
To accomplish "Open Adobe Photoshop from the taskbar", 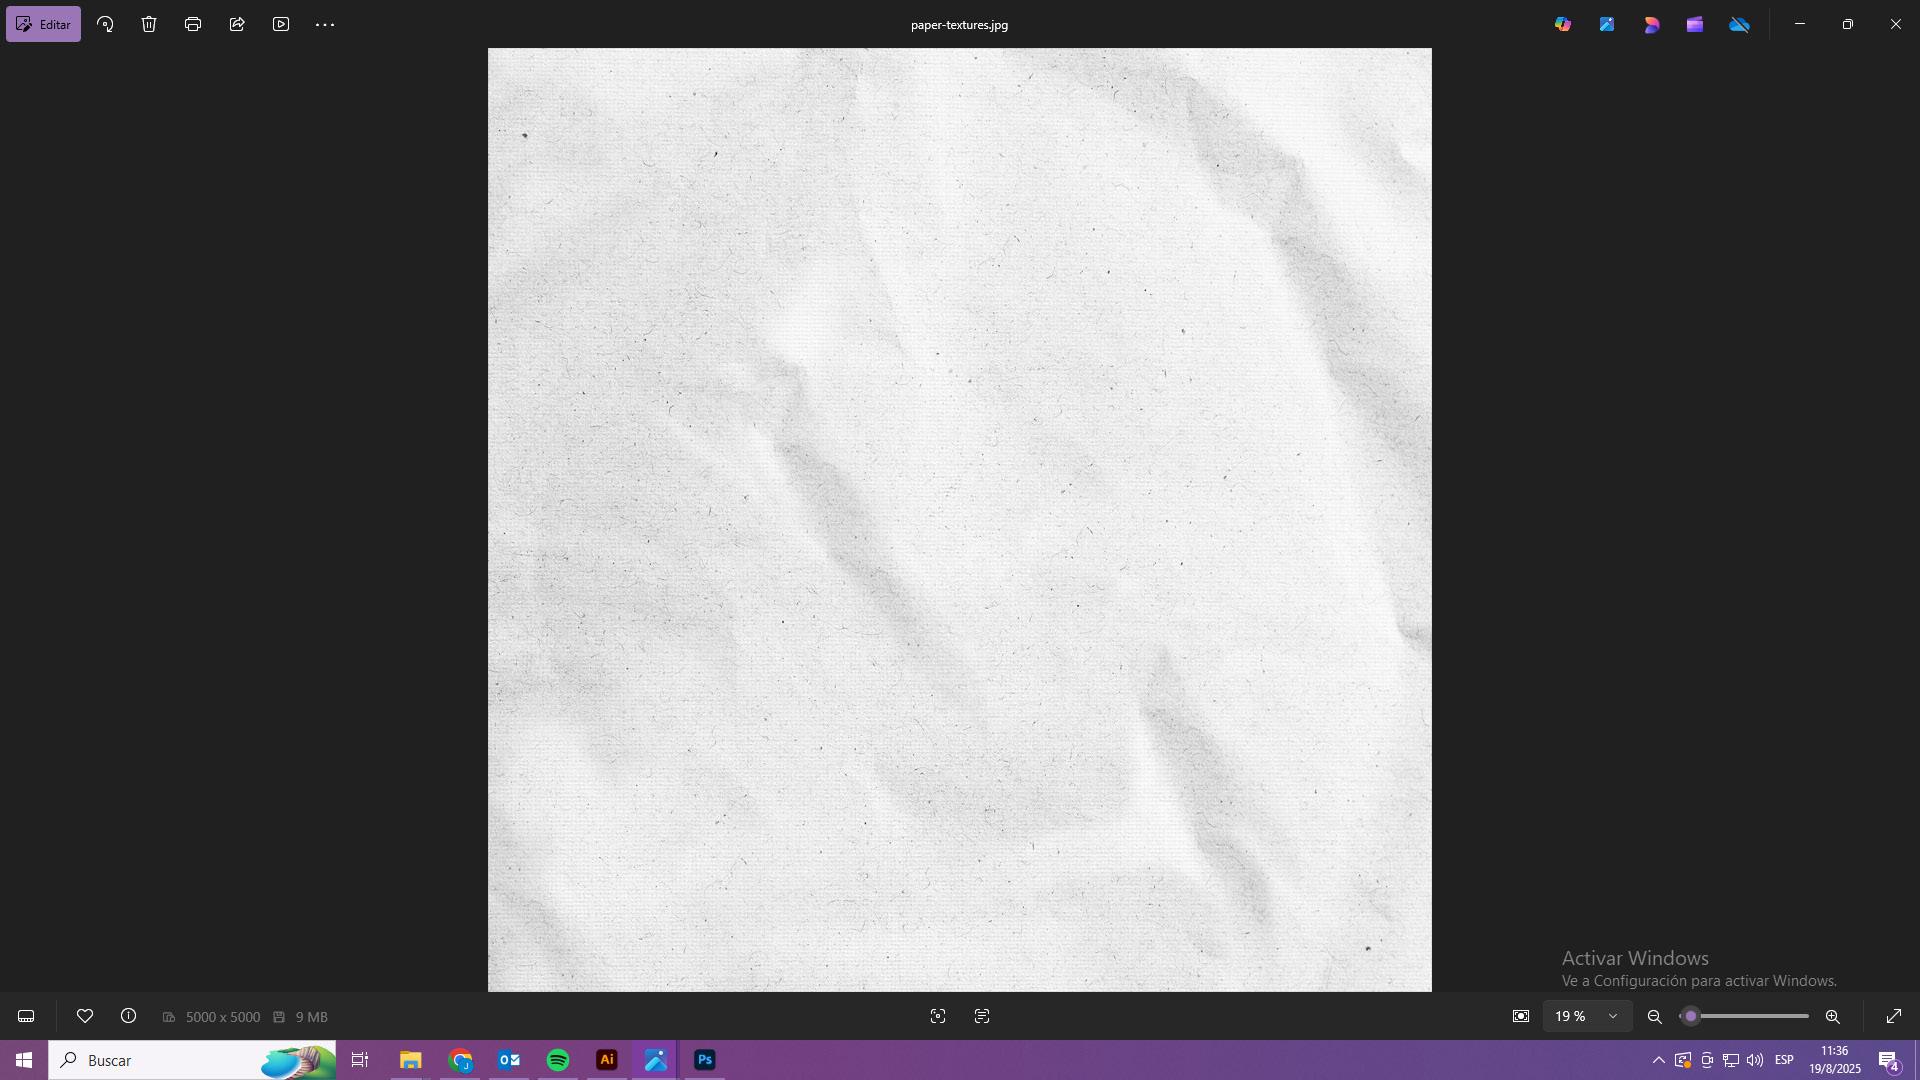I will click(705, 1060).
